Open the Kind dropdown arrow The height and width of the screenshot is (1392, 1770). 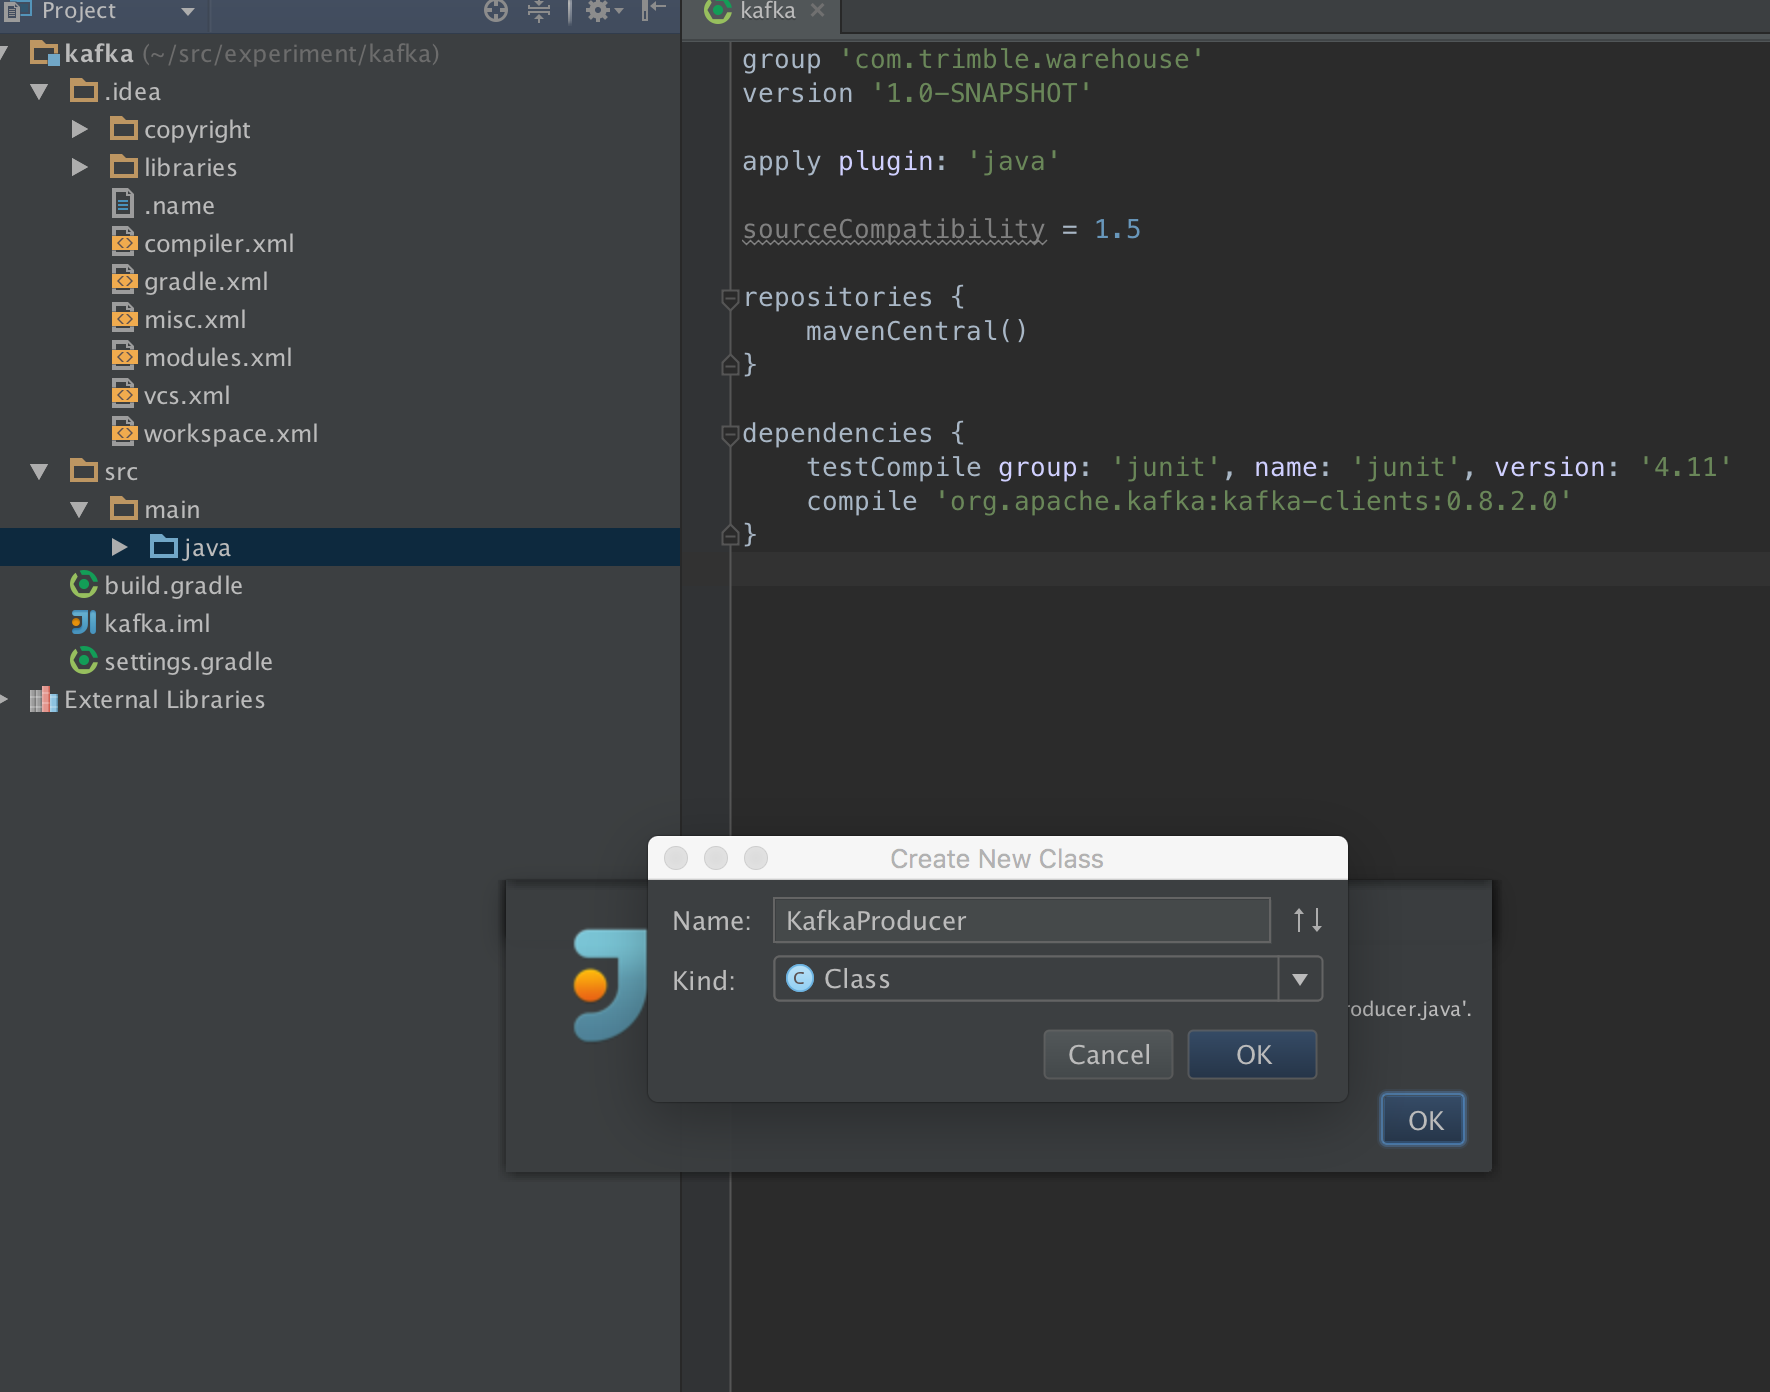click(x=1300, y=979)
